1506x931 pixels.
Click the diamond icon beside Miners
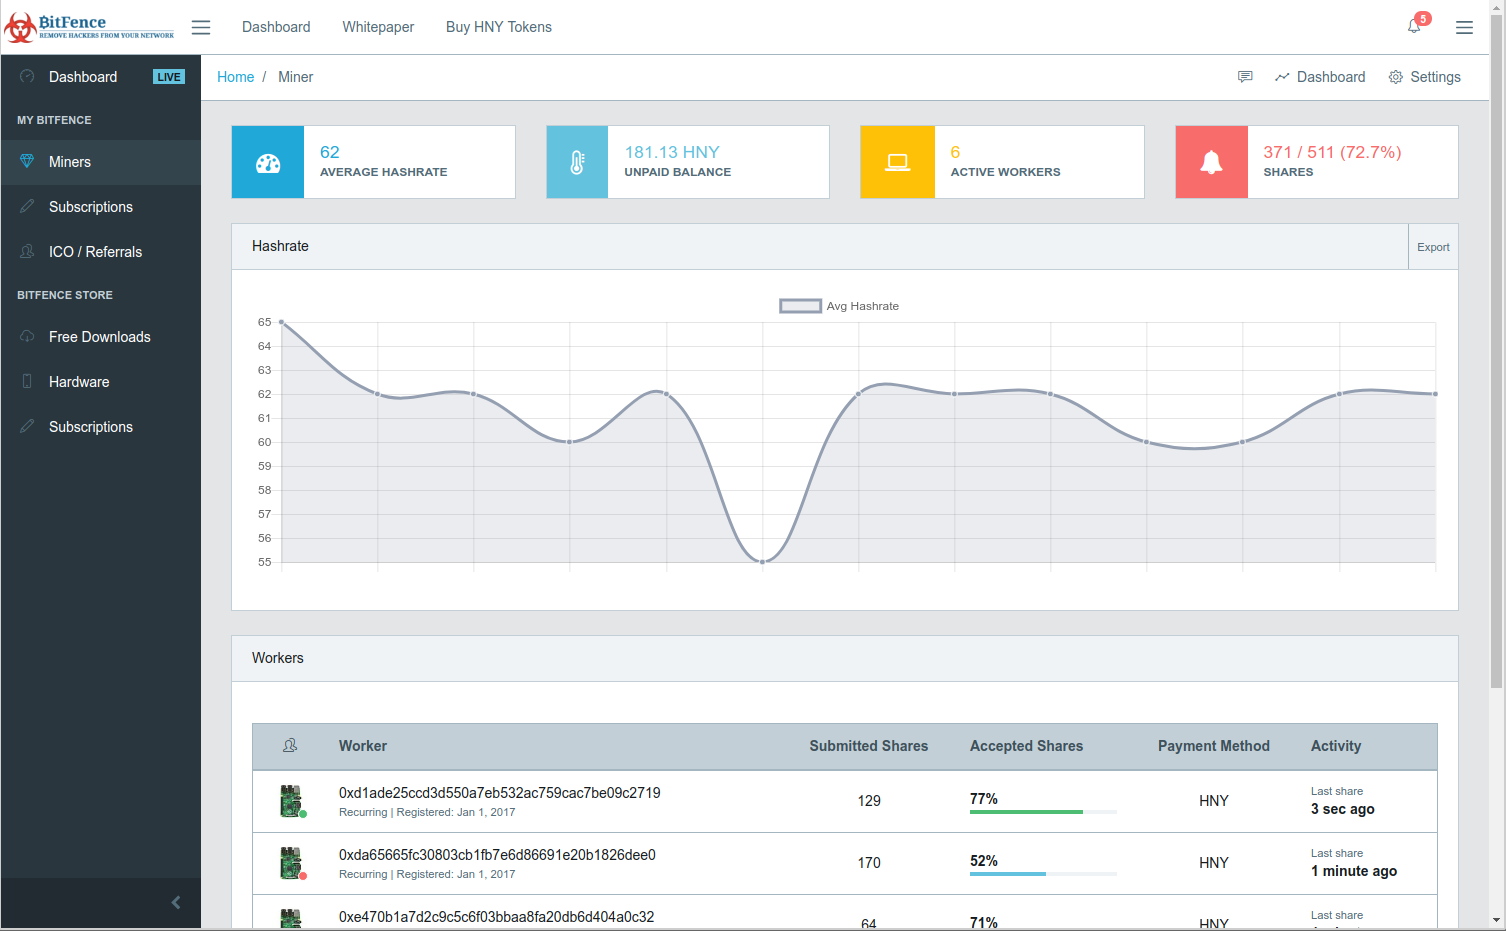pyautogui.click(x=27, y=161)
